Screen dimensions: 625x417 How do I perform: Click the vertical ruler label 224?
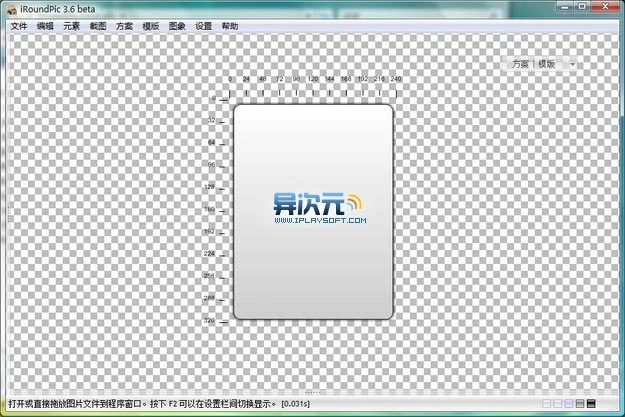tap(209, 254)
